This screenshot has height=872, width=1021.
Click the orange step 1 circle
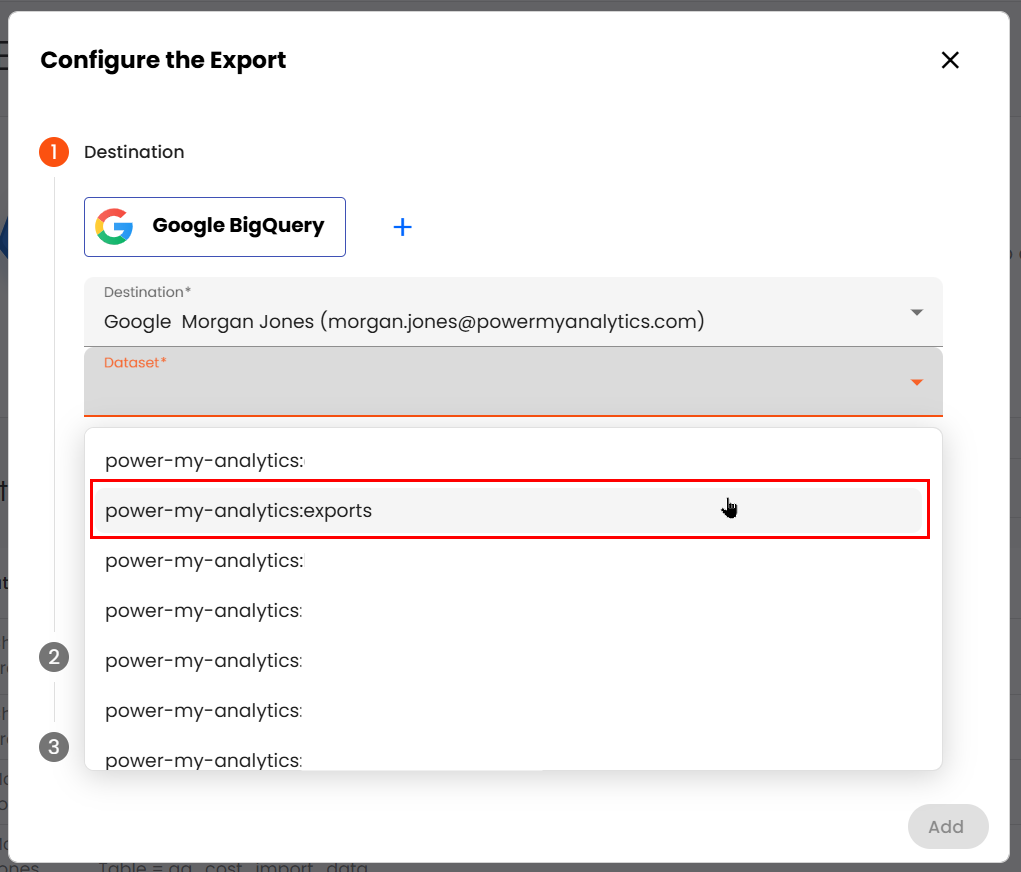click(x=54, y=152)
